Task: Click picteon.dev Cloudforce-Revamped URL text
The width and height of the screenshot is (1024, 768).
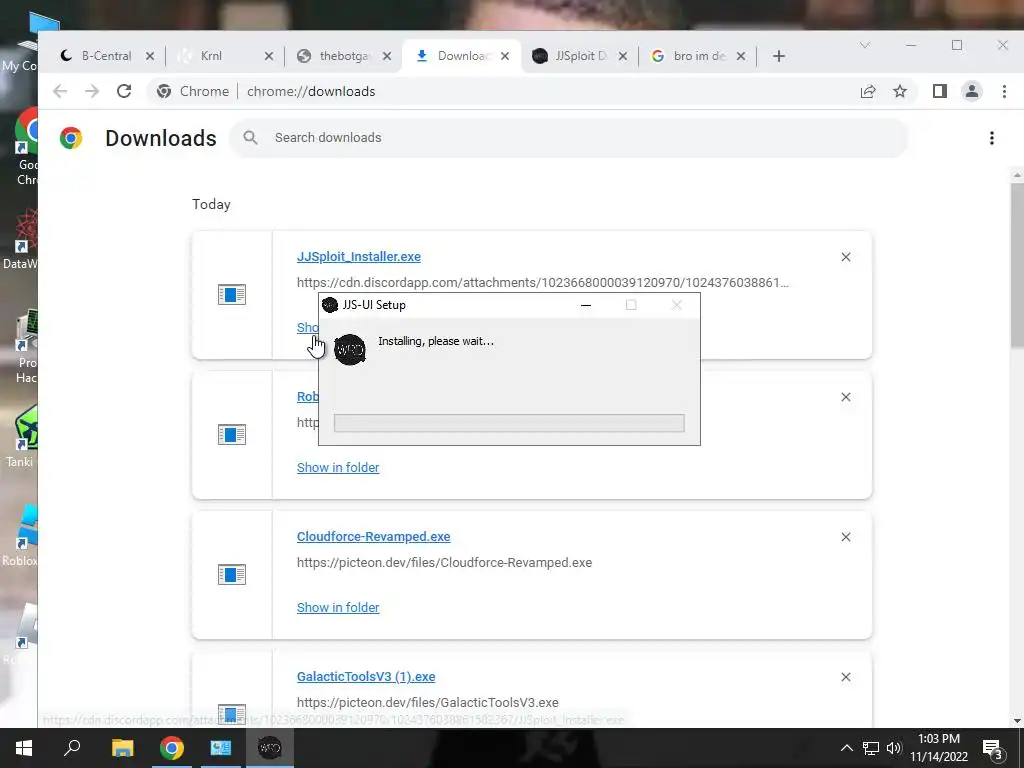Action: pos(444,563)
